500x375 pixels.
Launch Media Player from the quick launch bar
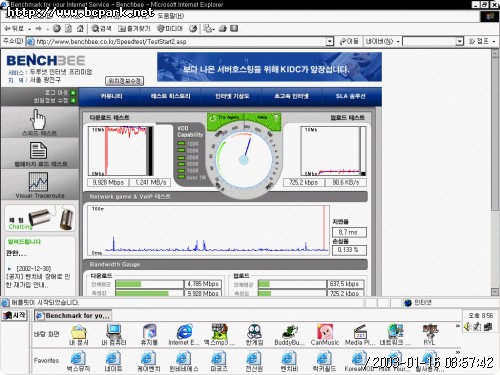pos(360,335)
